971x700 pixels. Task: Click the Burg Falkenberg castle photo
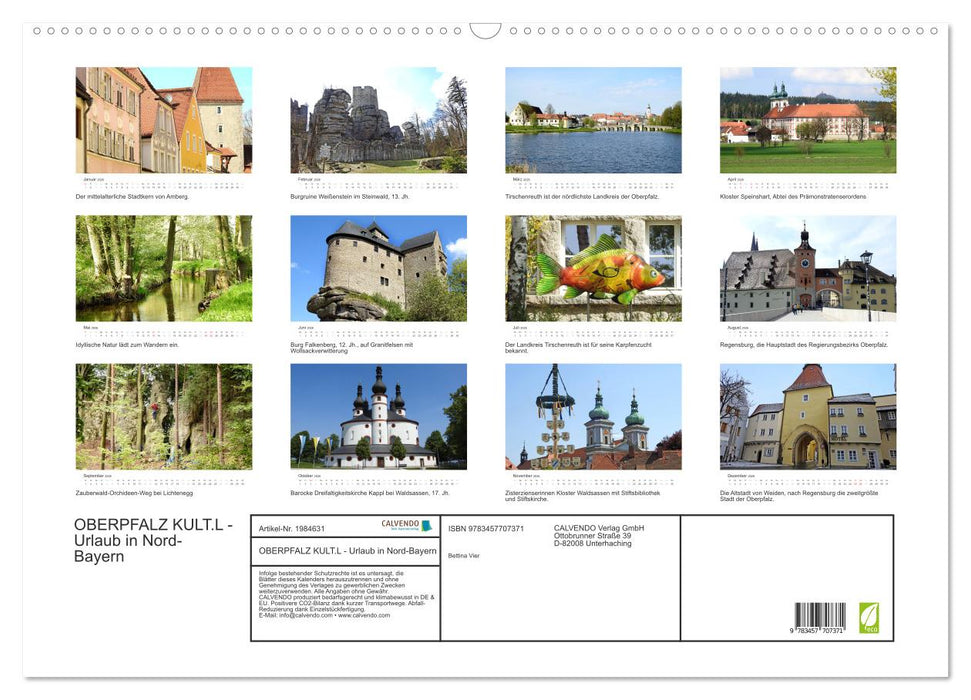point(378,270)
